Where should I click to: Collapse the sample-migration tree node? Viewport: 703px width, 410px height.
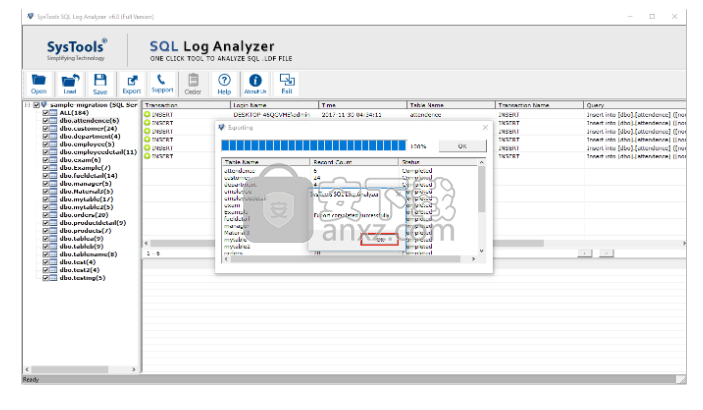tap(27, 105)
